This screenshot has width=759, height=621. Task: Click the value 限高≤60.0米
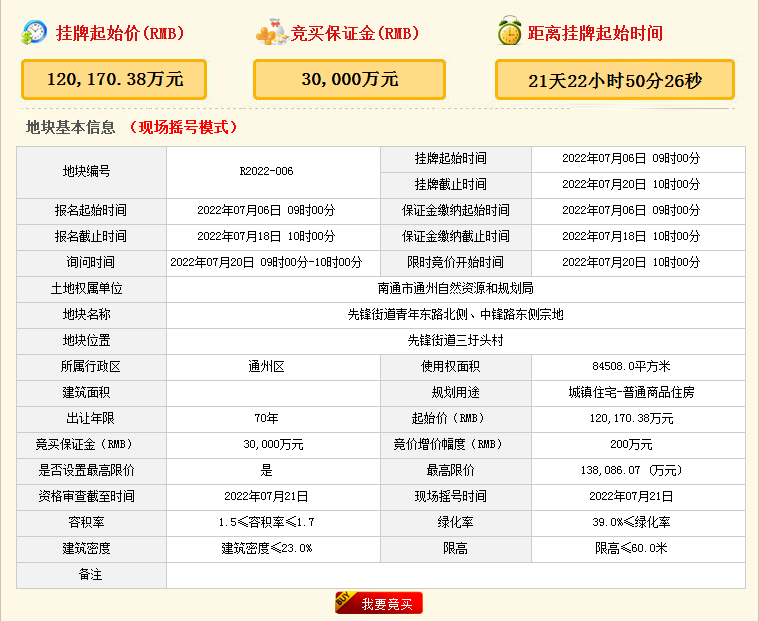tap(631, 548)
